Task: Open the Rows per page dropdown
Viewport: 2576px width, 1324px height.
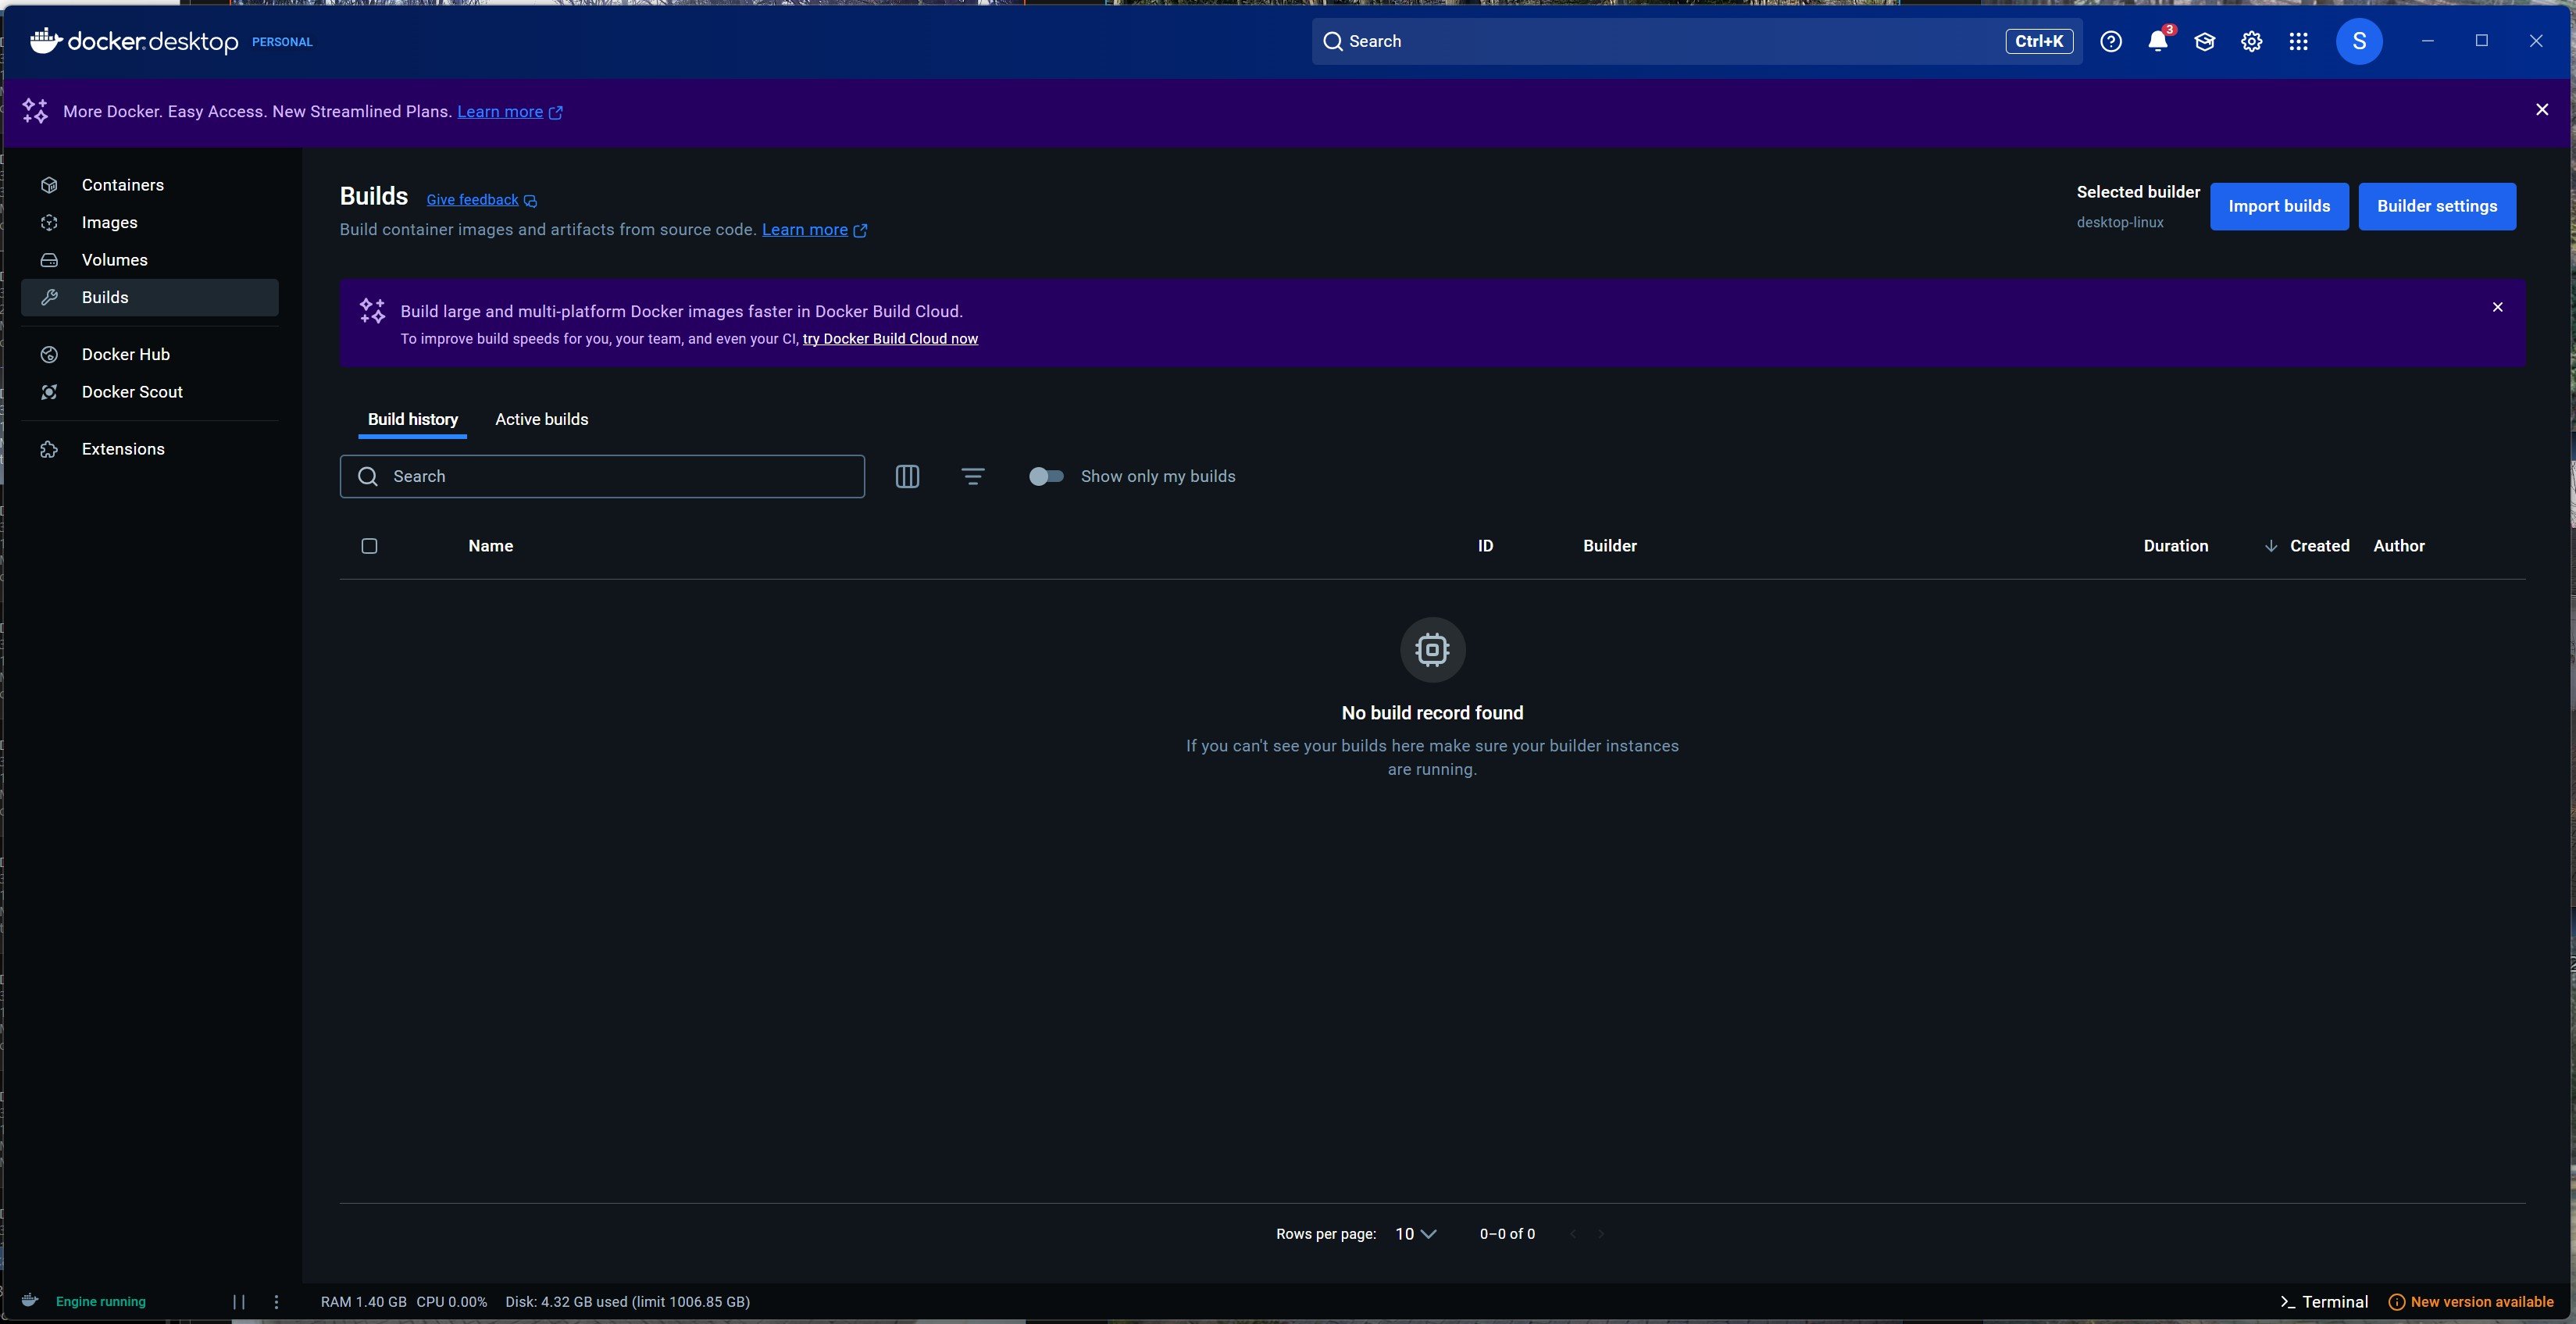Action: pyautogui.click(x=1415, y=1234)
